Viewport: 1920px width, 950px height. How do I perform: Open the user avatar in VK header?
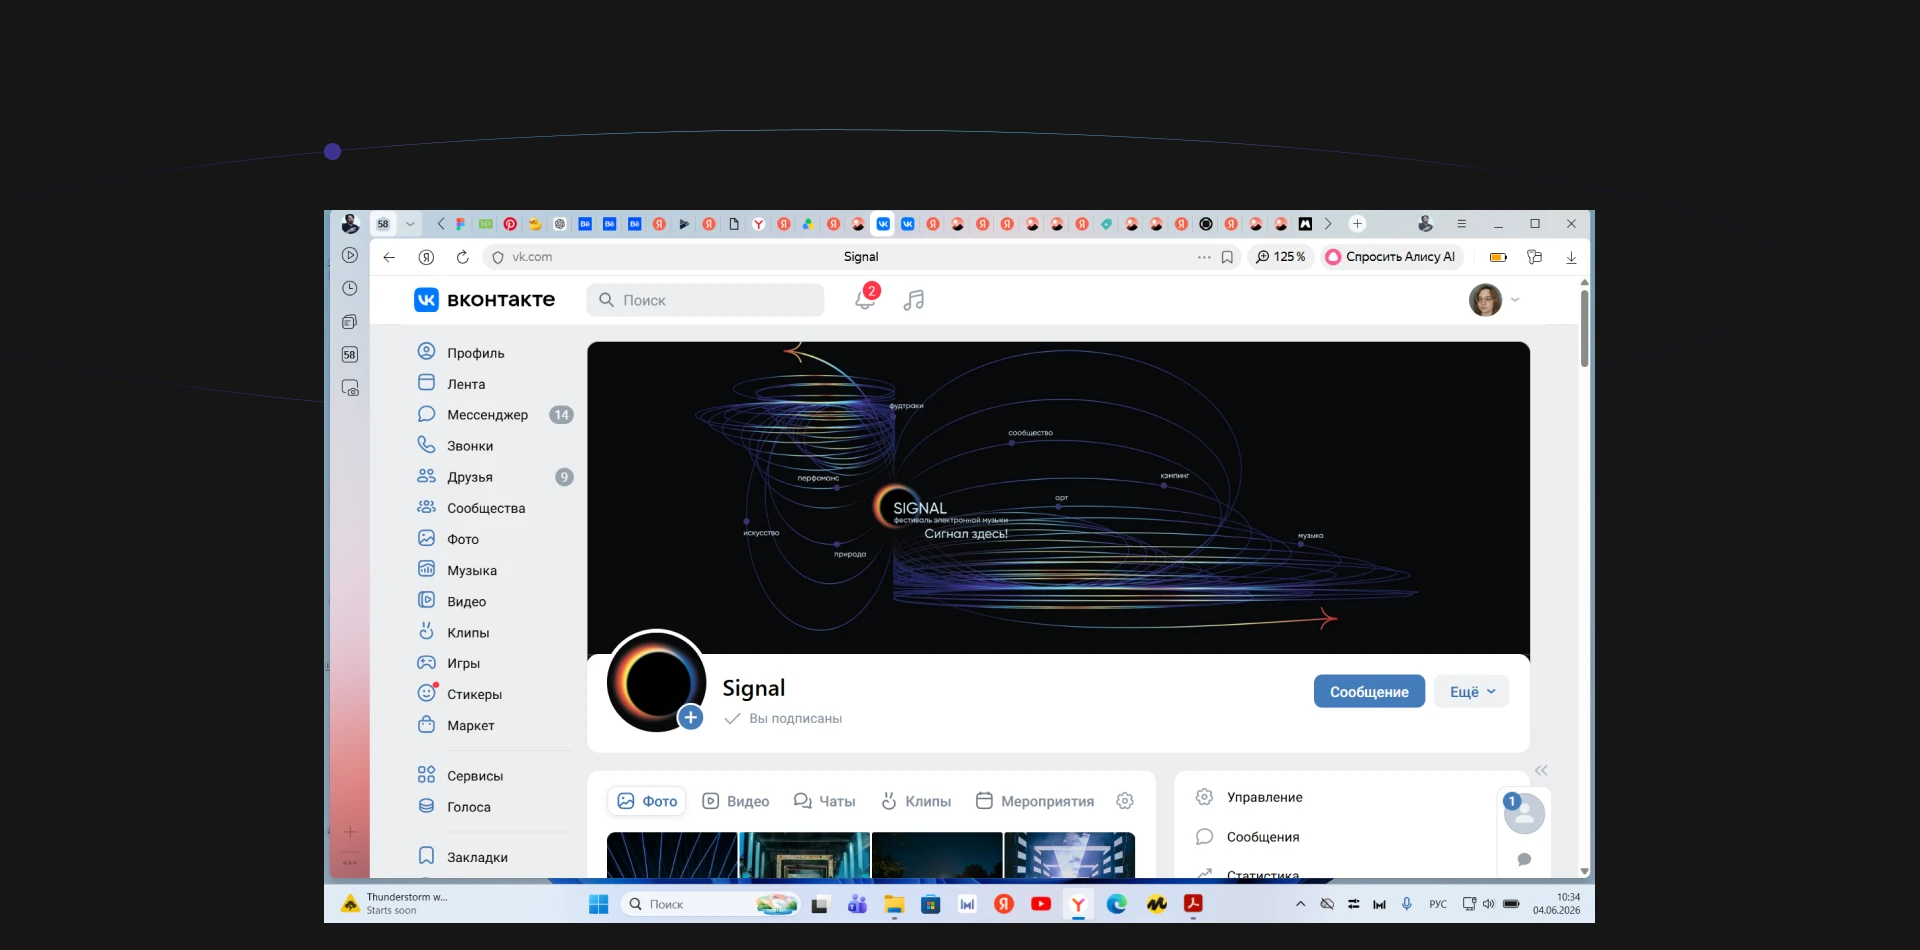pos(1485,300)
